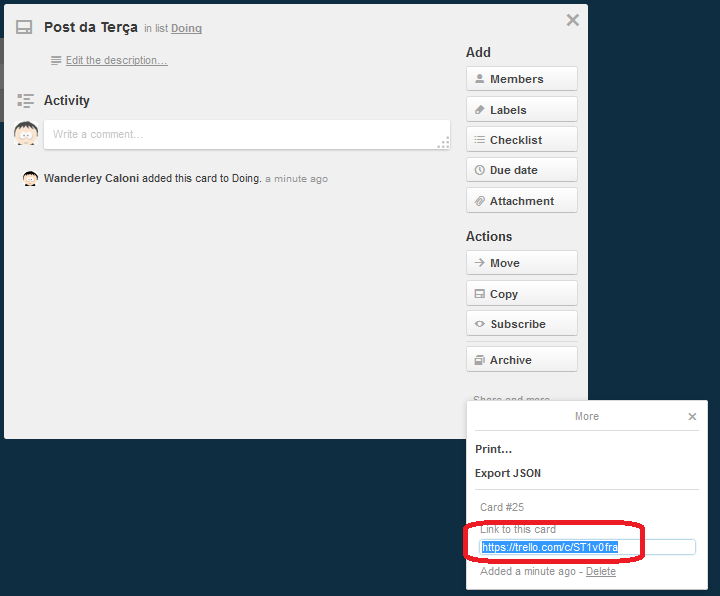Viewport: 720px width, 596px height.
Task: Select Print option in More menu
Action: pyautogui.click(x=493, y=450)
